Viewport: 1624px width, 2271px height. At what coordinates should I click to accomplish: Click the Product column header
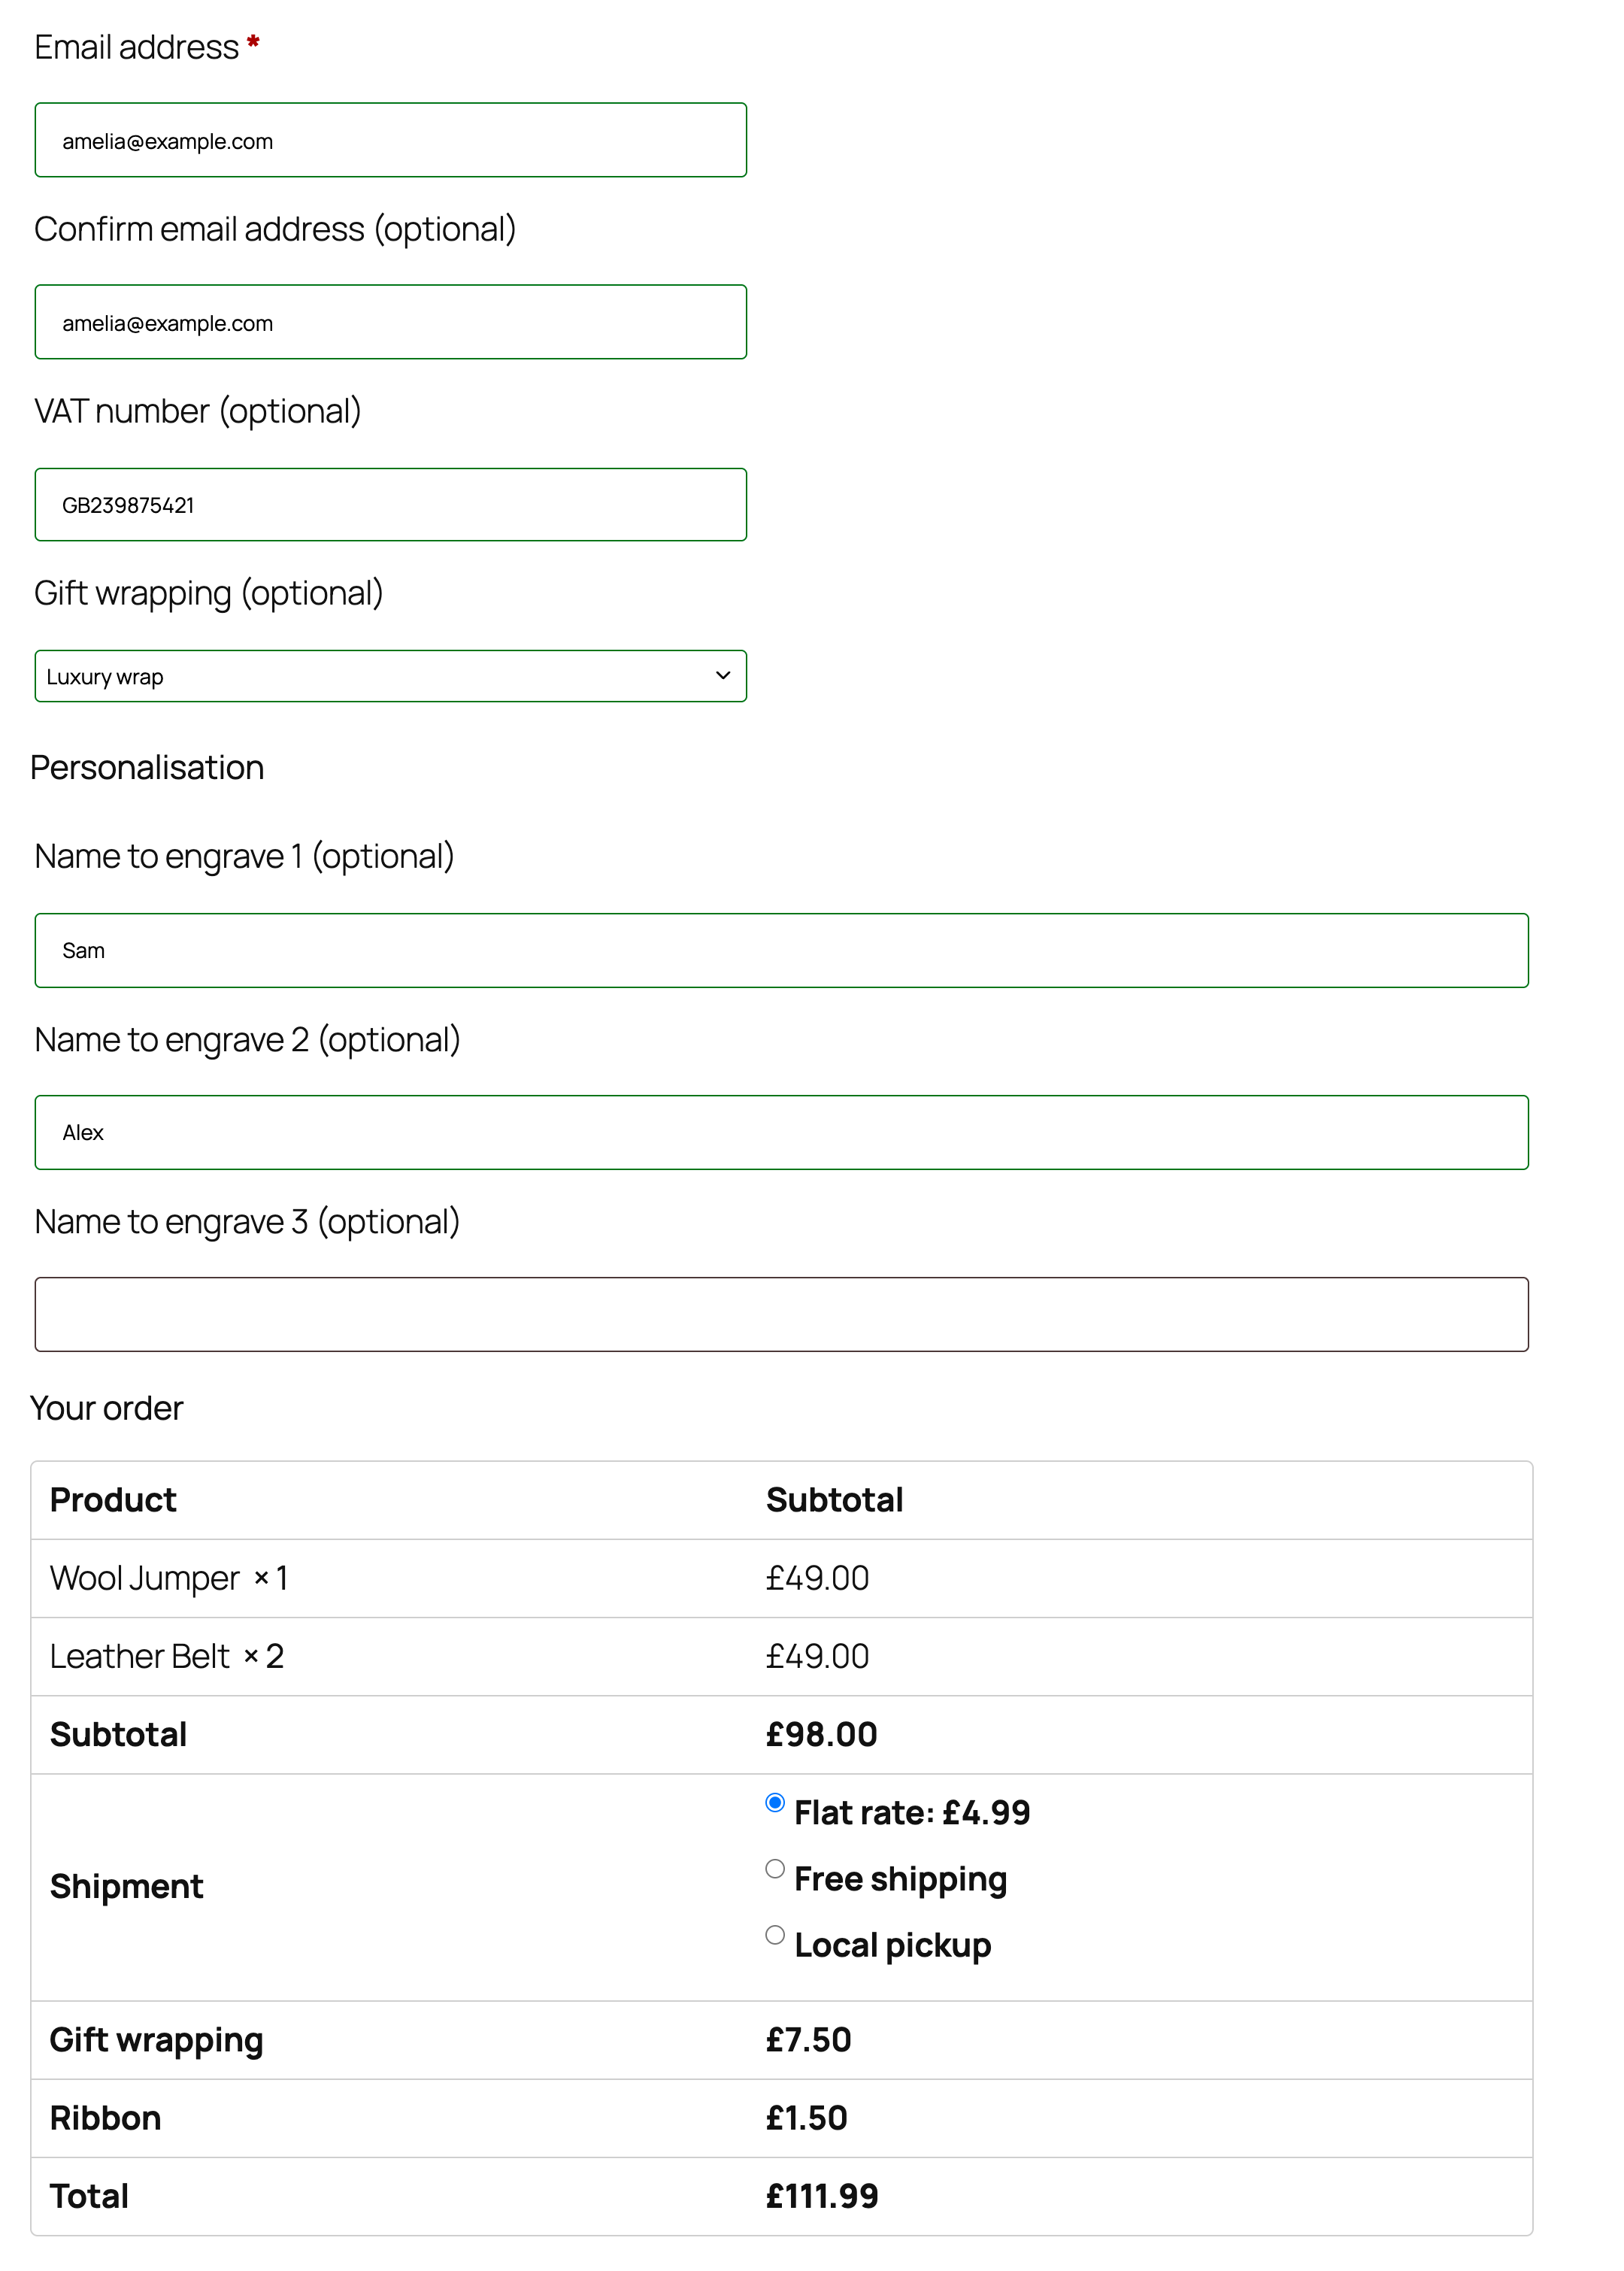pos(113,1500)
